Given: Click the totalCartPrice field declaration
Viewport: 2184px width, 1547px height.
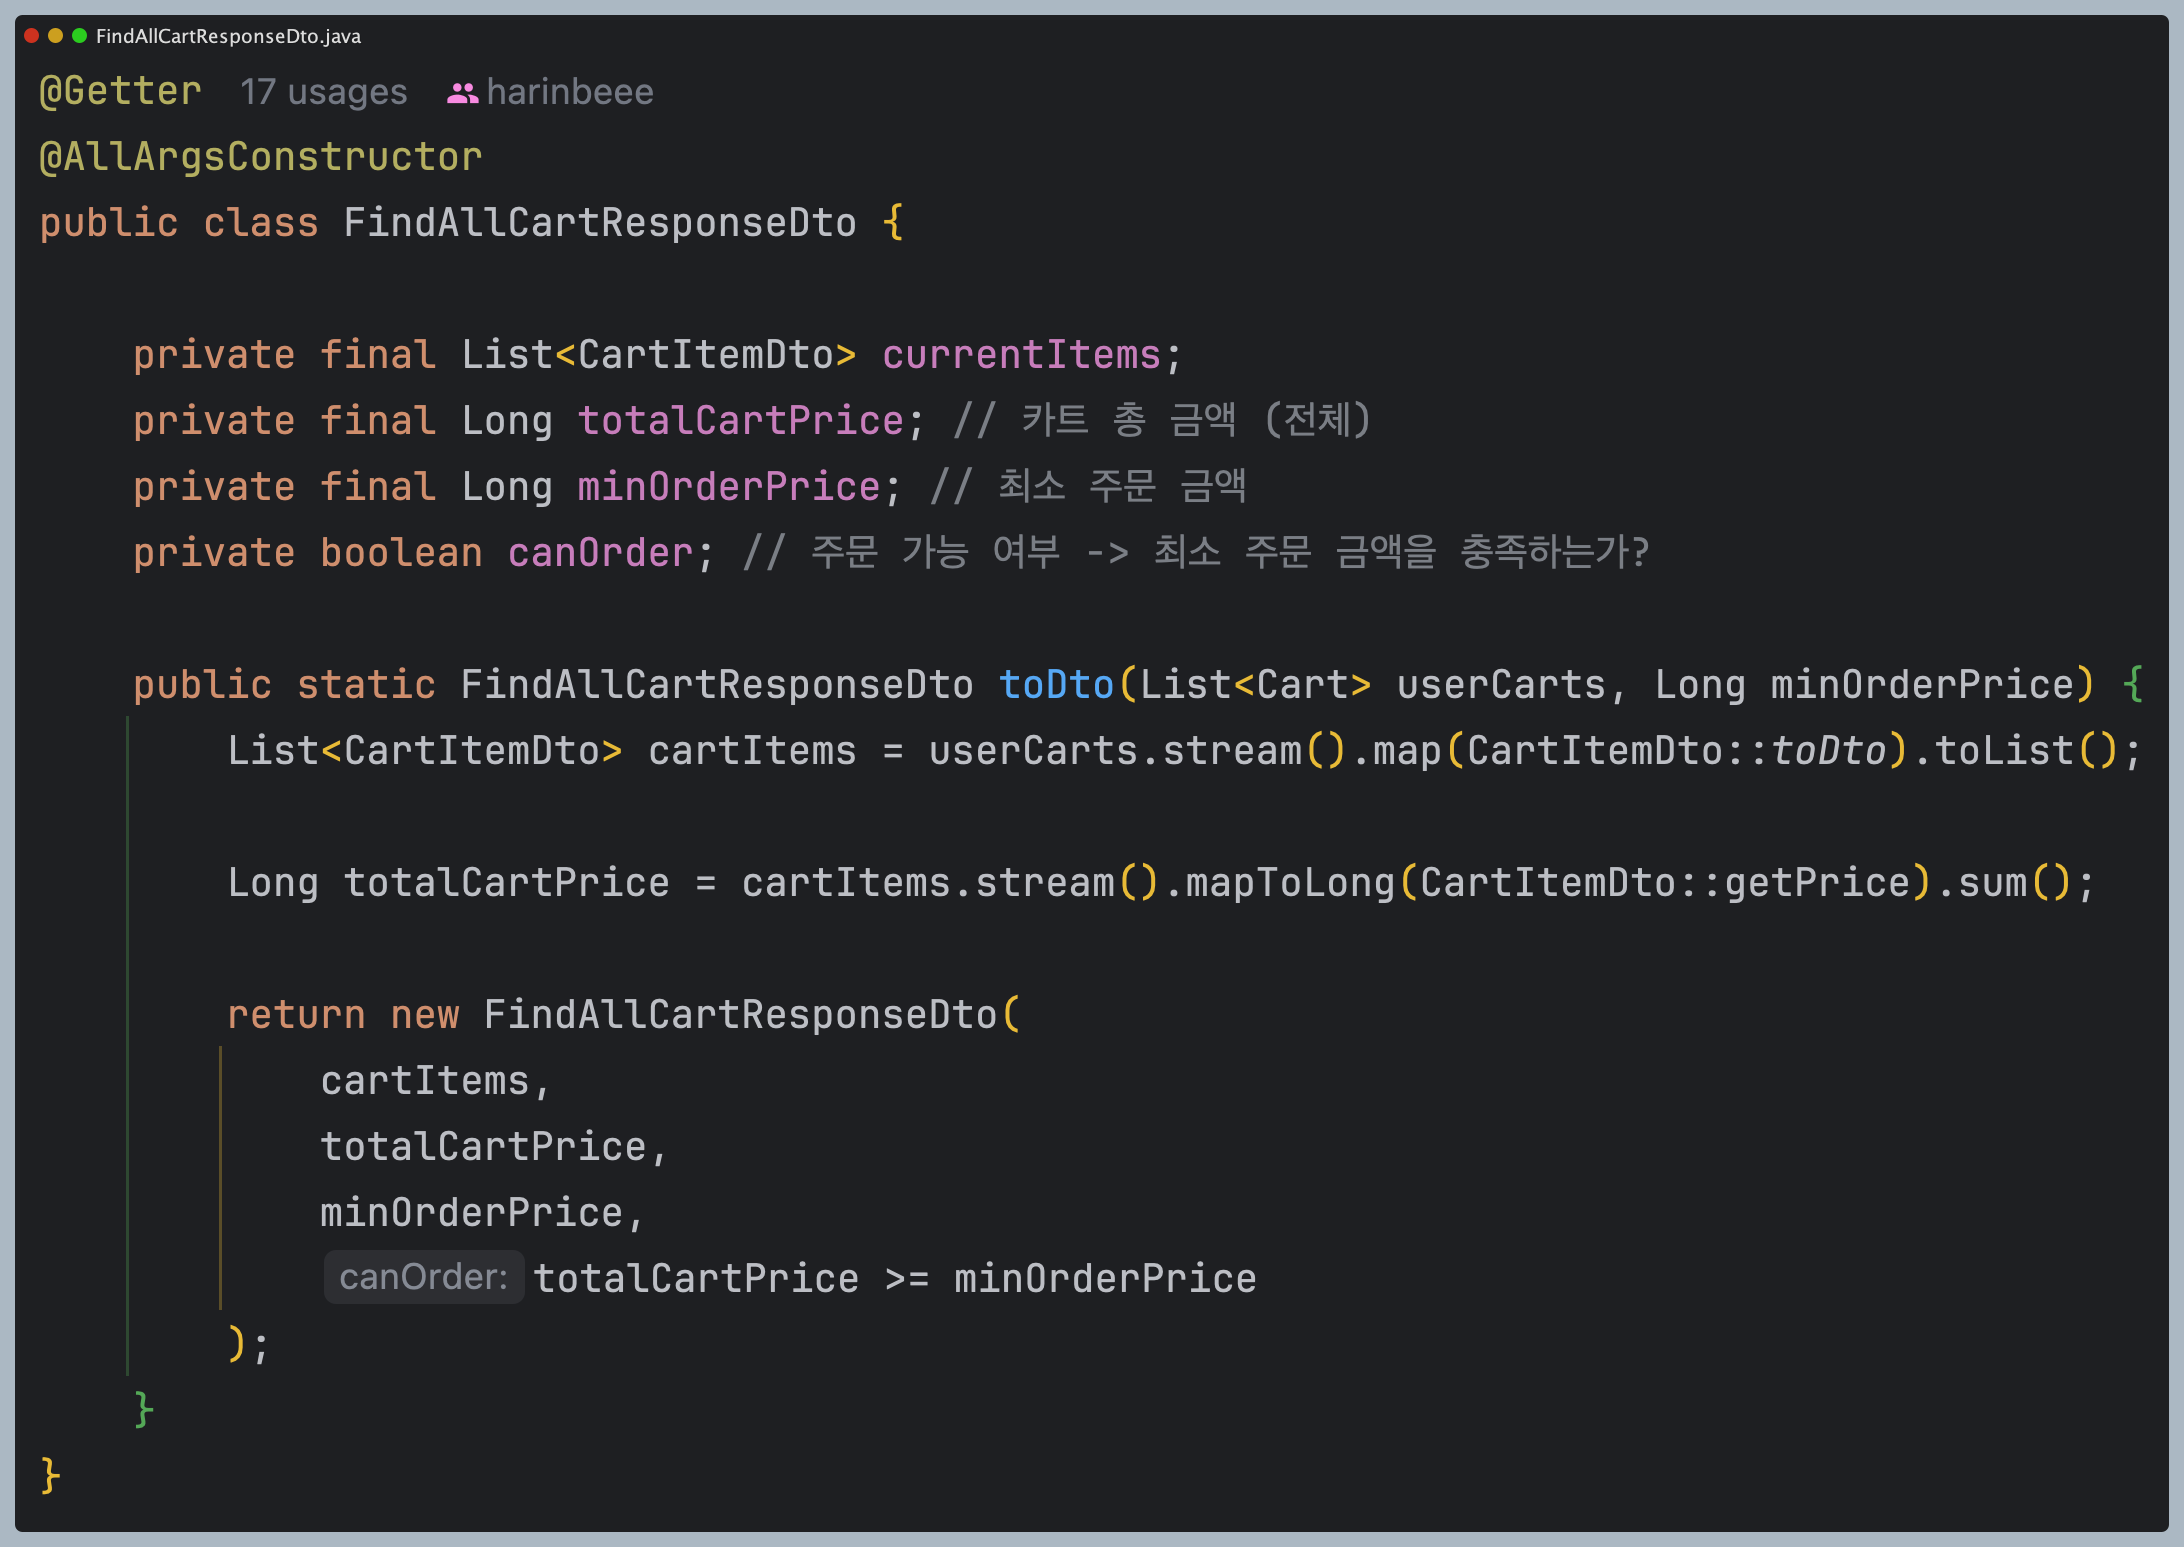Looking at the screenshot, I should coord(740,421).
